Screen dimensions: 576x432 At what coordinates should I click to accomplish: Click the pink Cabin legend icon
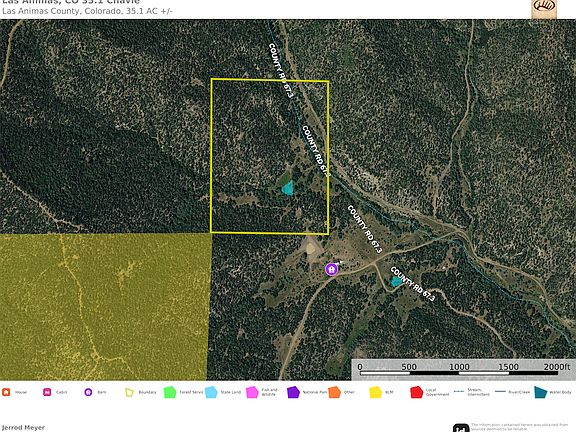click(47, 392)
